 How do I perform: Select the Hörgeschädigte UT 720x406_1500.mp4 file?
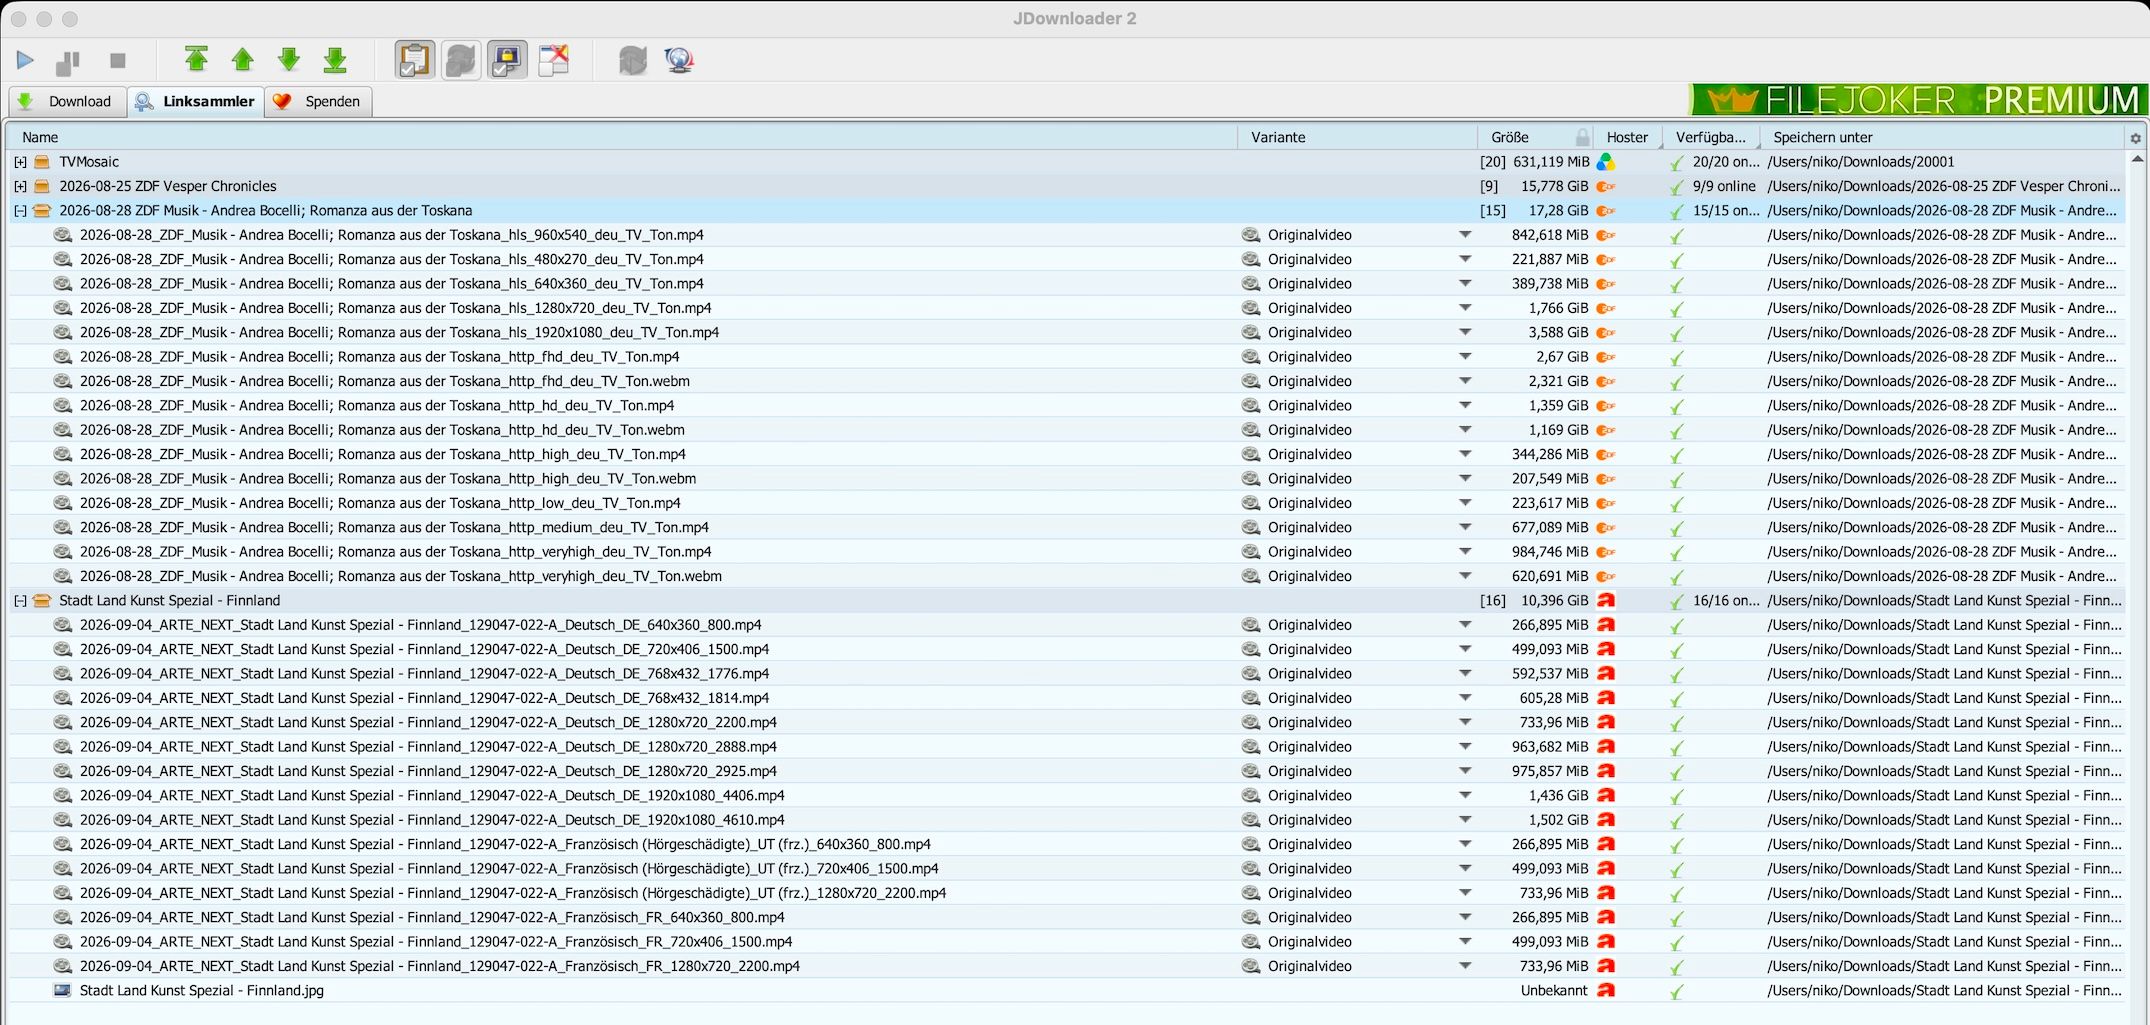pyautogui.click(x=509, y=869)
